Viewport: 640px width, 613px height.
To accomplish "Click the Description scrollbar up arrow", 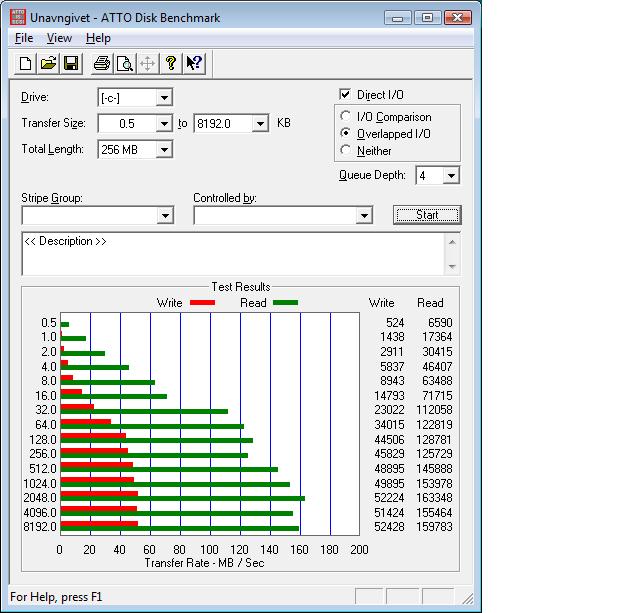I will click(x=452, y=242).
